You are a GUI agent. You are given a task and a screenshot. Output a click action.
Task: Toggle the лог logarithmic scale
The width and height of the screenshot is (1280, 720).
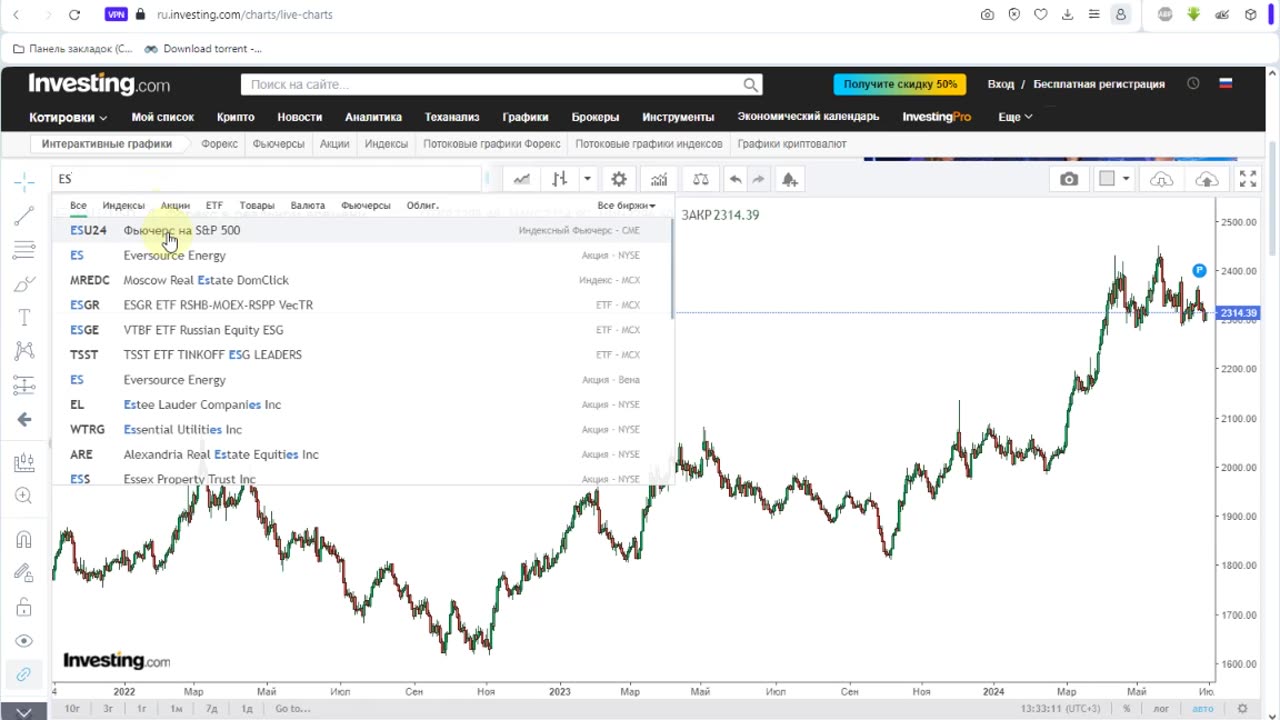tap(1161, 709)
